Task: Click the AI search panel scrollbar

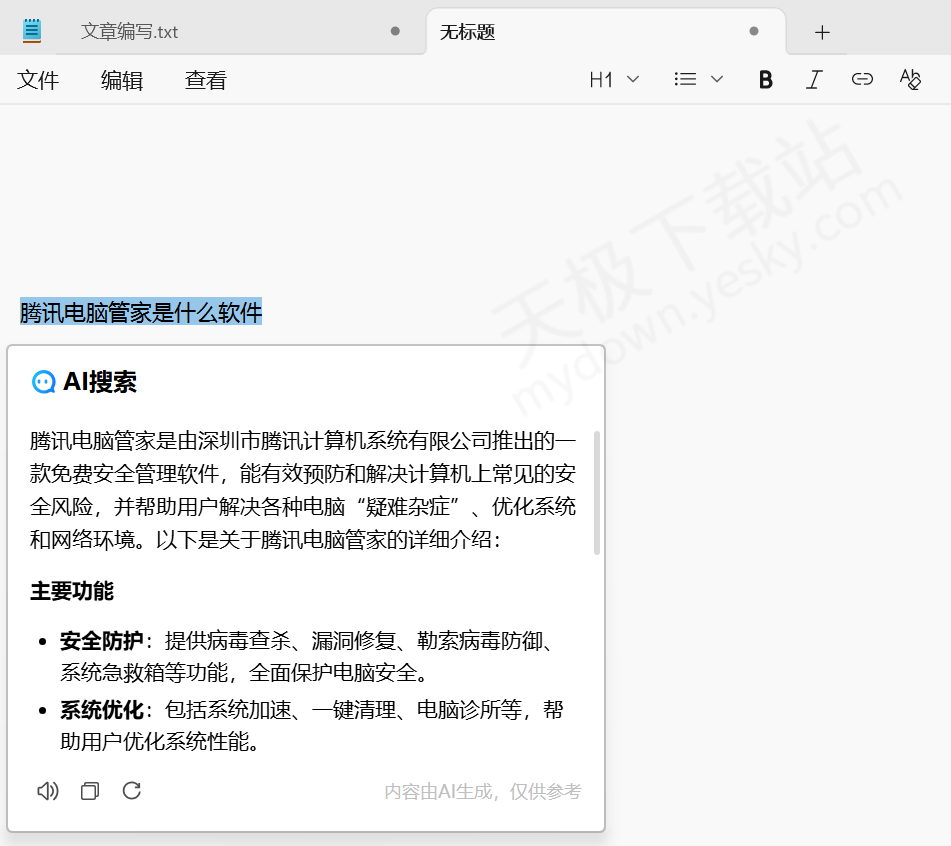Action: tap(597, 492)
